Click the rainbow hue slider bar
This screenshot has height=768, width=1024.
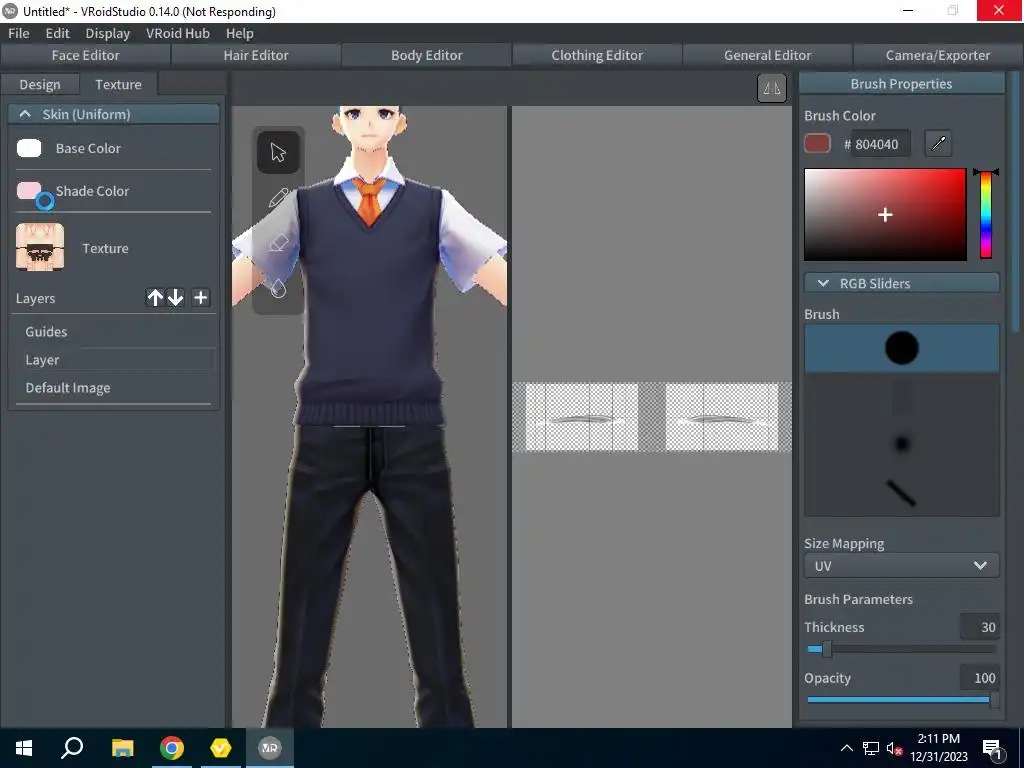coord(985,215)
